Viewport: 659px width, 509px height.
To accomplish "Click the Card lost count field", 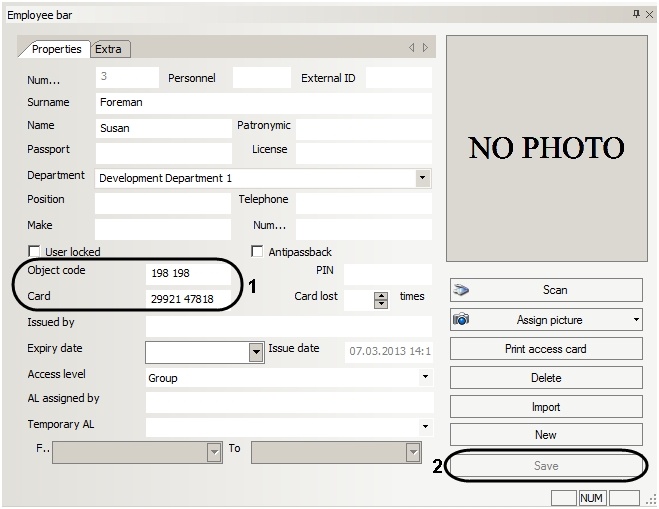I will coord(359,300).
